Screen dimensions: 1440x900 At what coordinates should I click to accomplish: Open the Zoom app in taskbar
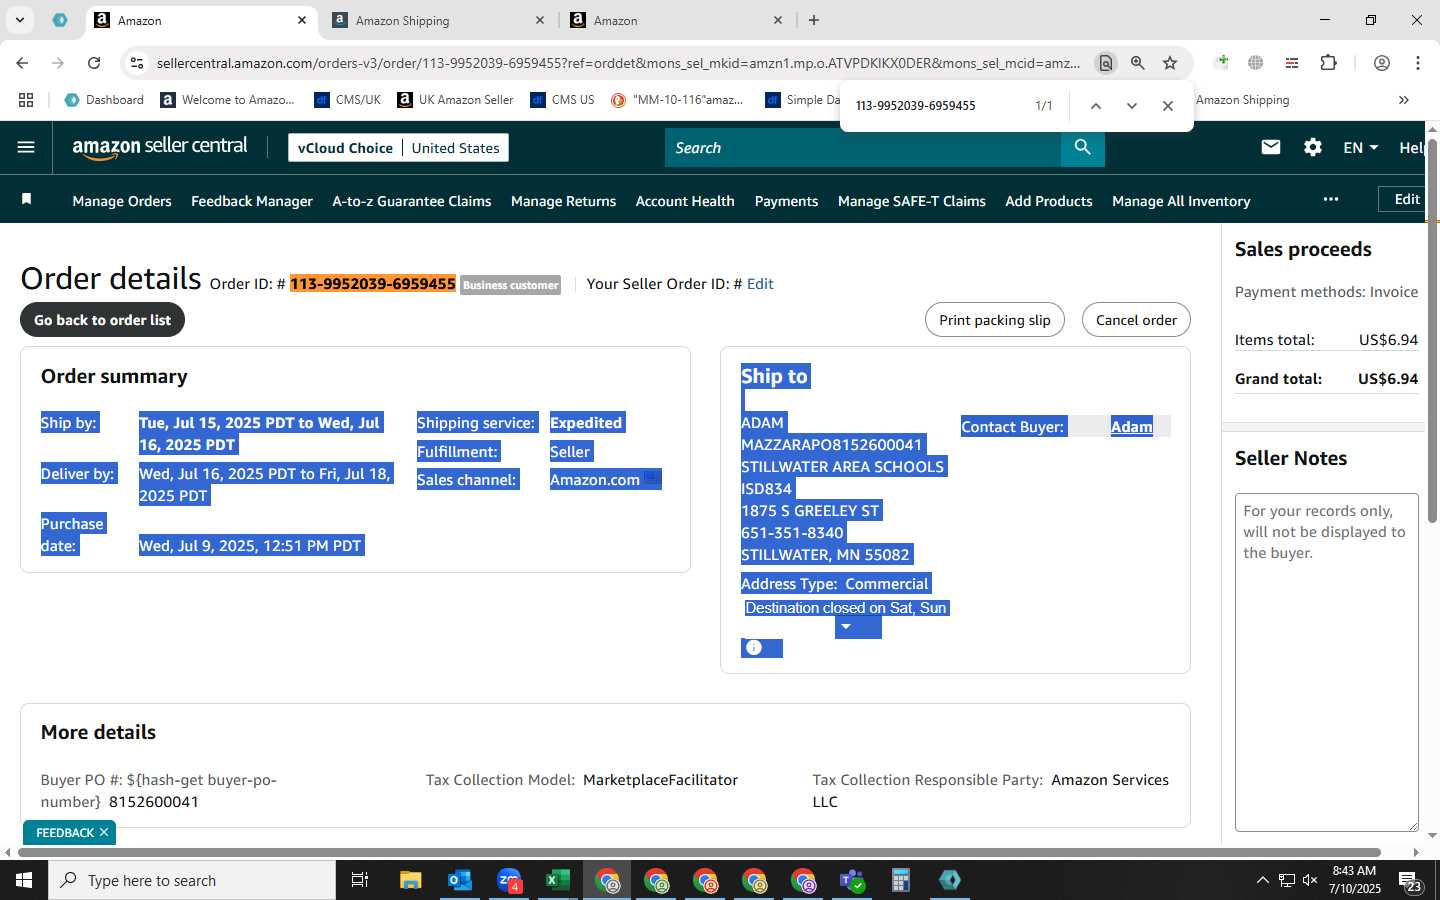(509, 880)
